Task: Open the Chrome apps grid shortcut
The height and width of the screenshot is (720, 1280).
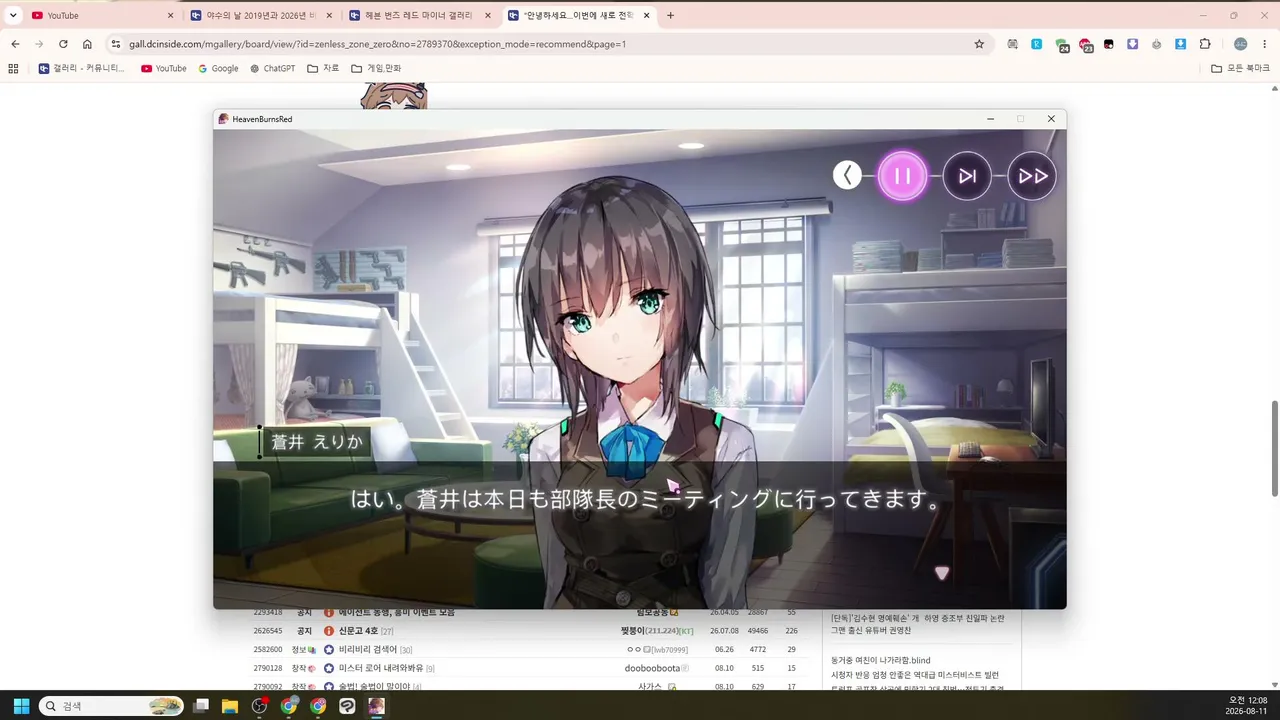Action: tap(13, 68)
